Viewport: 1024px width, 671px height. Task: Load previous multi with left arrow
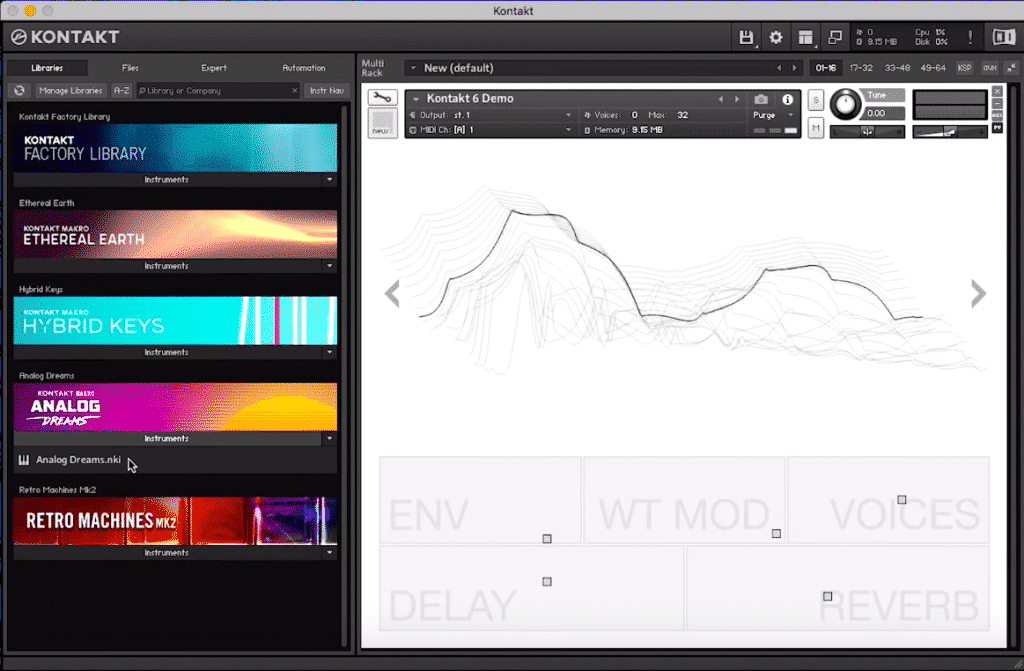point(778,68)
